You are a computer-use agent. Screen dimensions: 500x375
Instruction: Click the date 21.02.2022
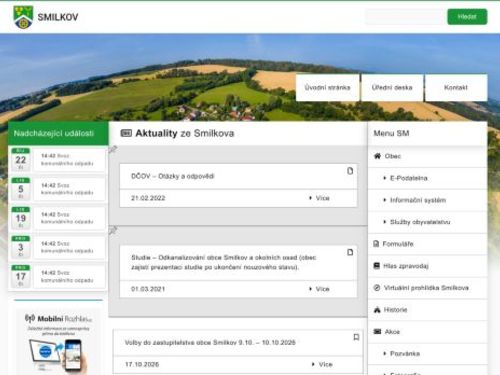tap(148, 198)
